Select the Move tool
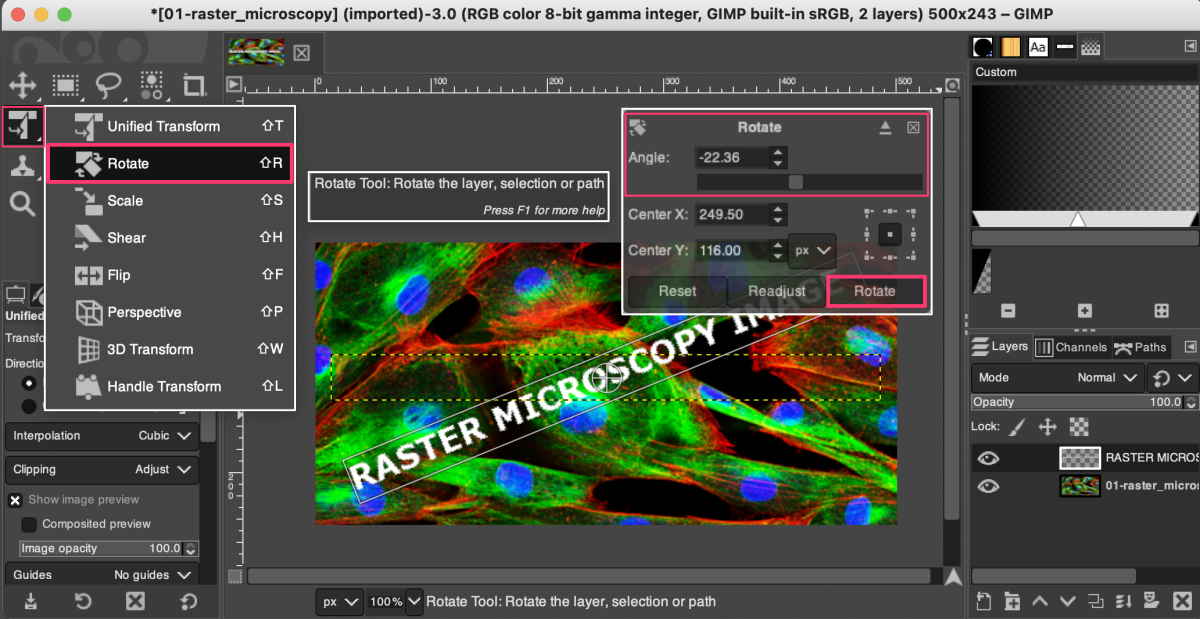 22,84
